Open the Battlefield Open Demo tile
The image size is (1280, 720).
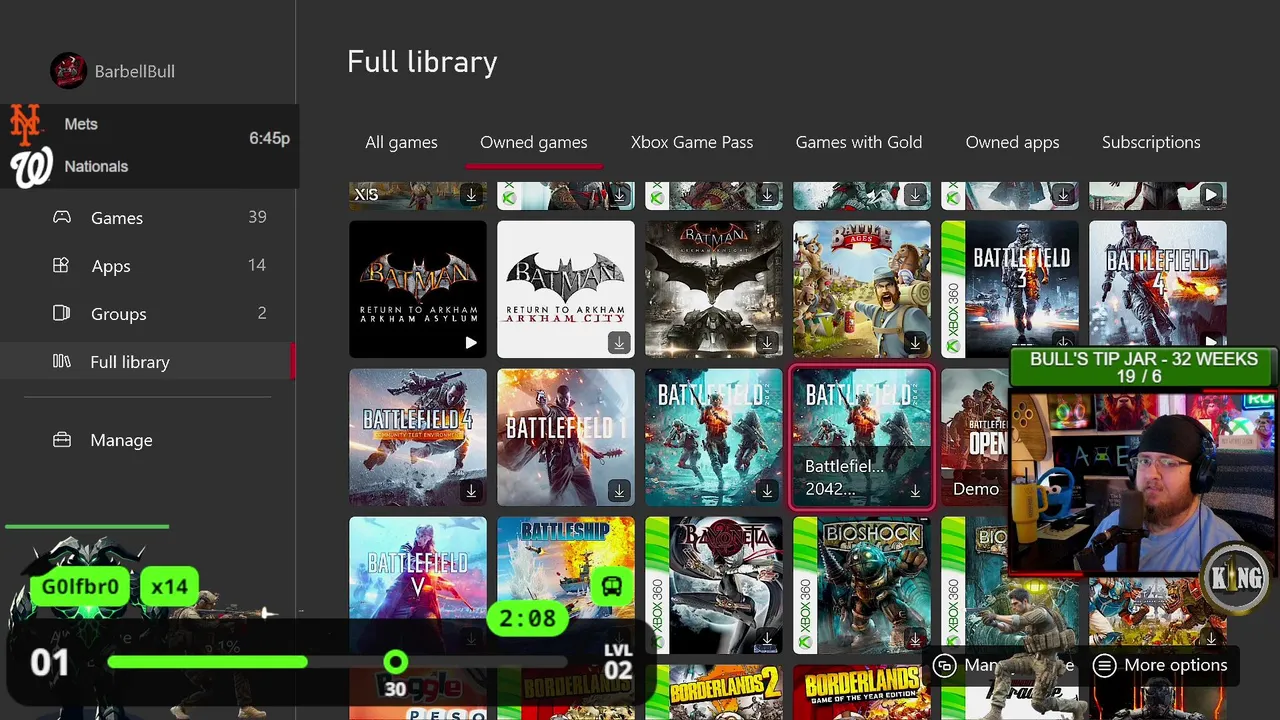pos(975,437)
